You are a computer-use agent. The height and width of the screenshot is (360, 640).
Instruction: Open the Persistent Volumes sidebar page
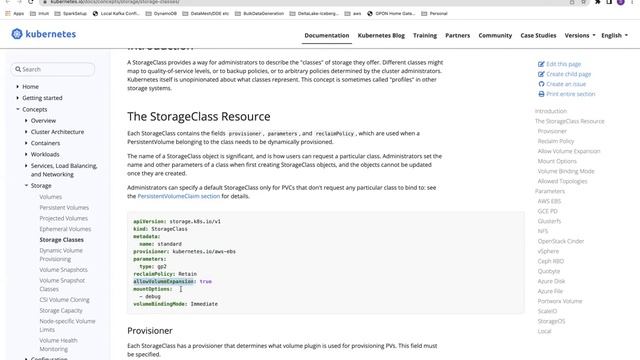tap(64, 207)
